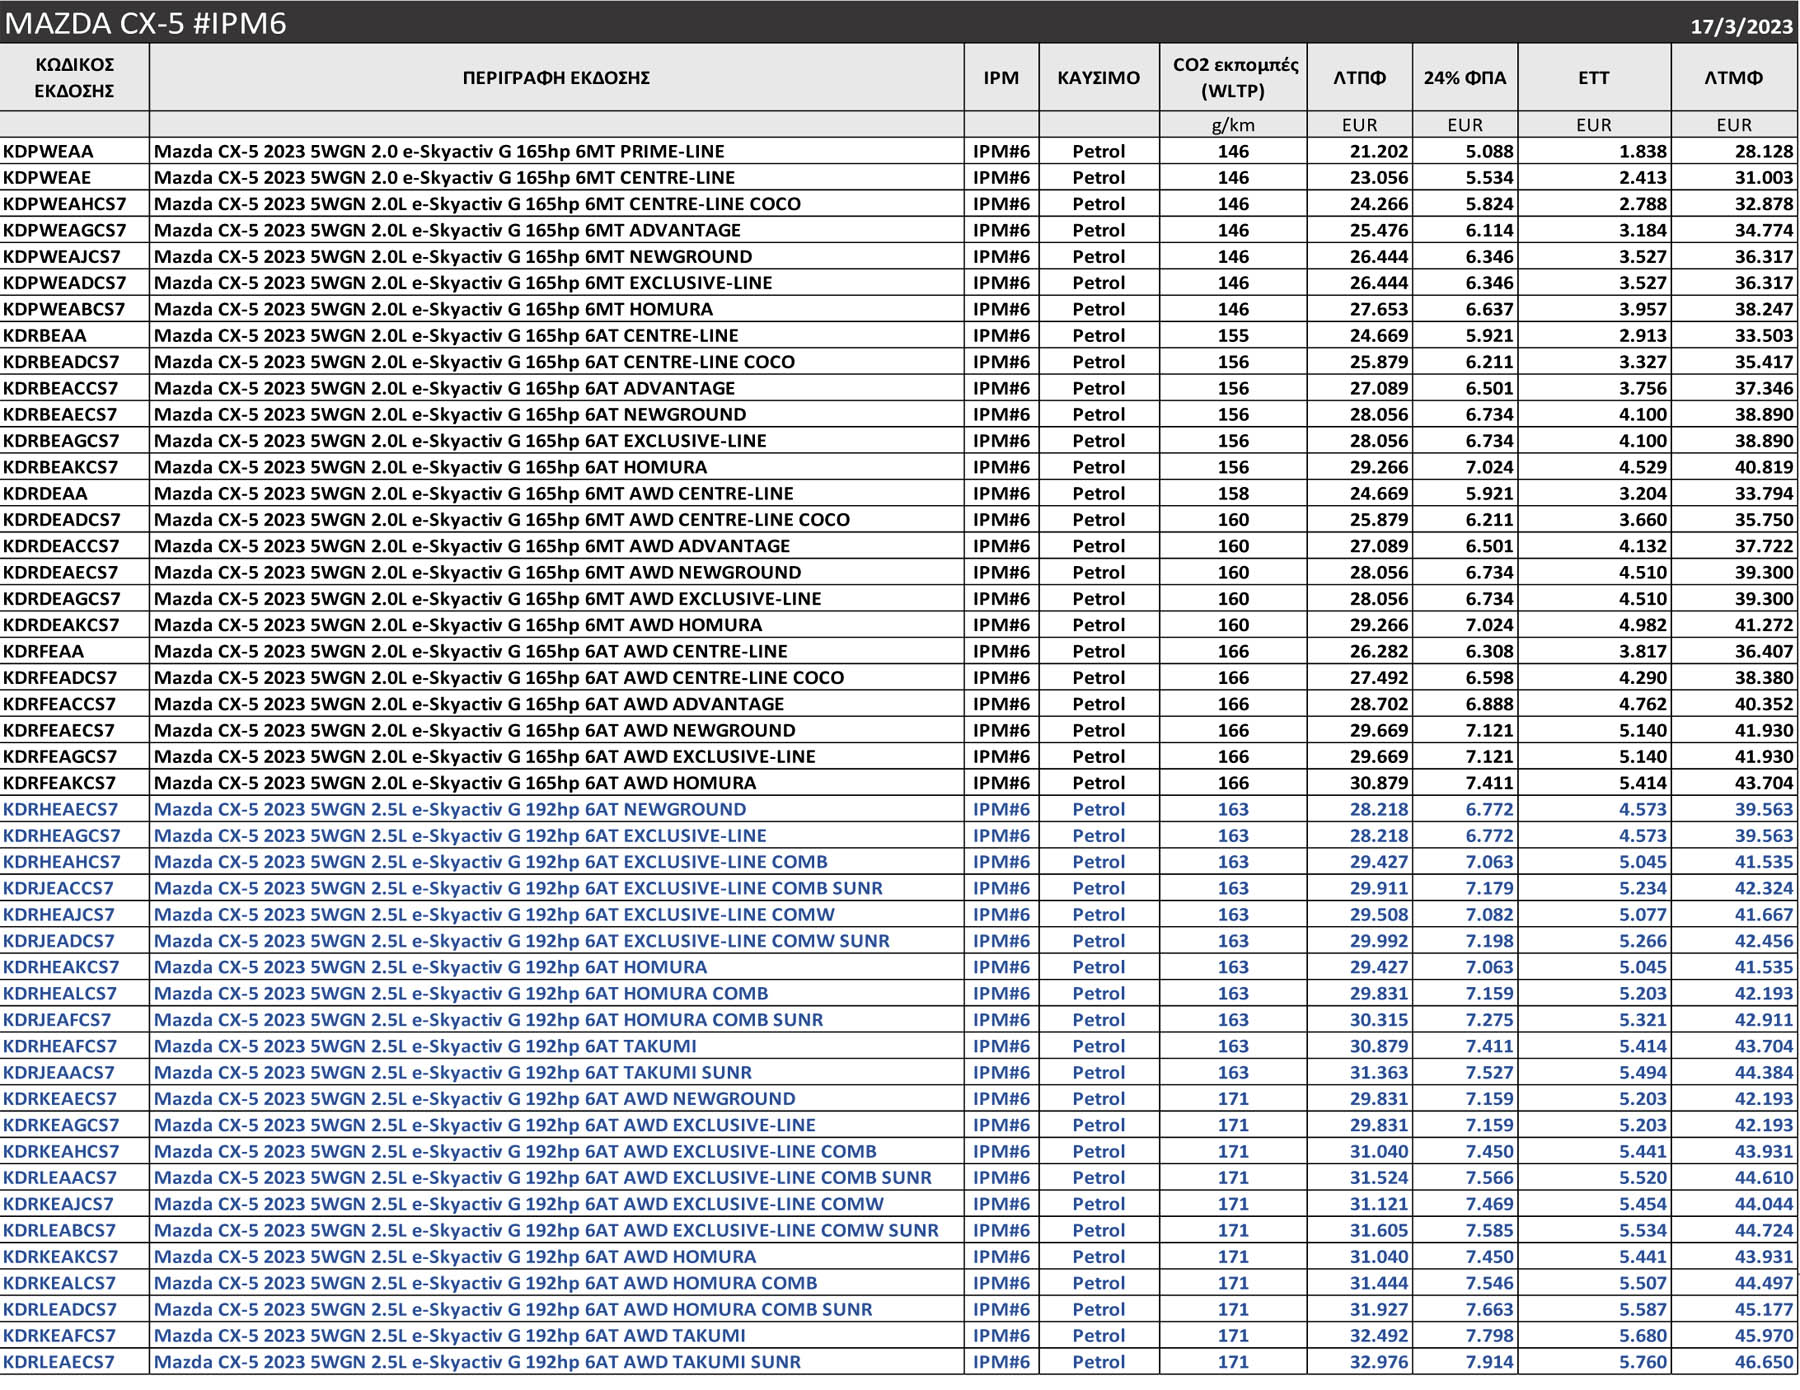1800x1390 pixels.
Task: Click the KDRLEAECS7 code in last row
Action: [59, 1361]
